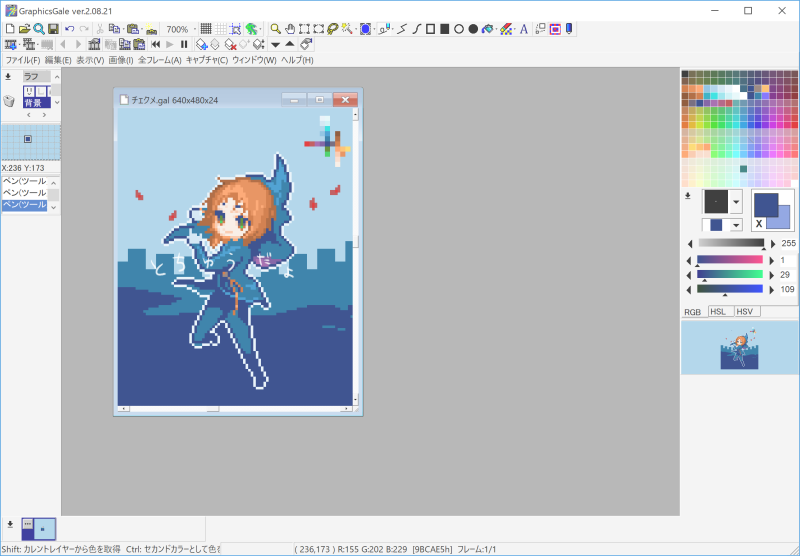Choose the filled ellipse tool
This screenshot has width=800, height=556.
click(473, 29)
